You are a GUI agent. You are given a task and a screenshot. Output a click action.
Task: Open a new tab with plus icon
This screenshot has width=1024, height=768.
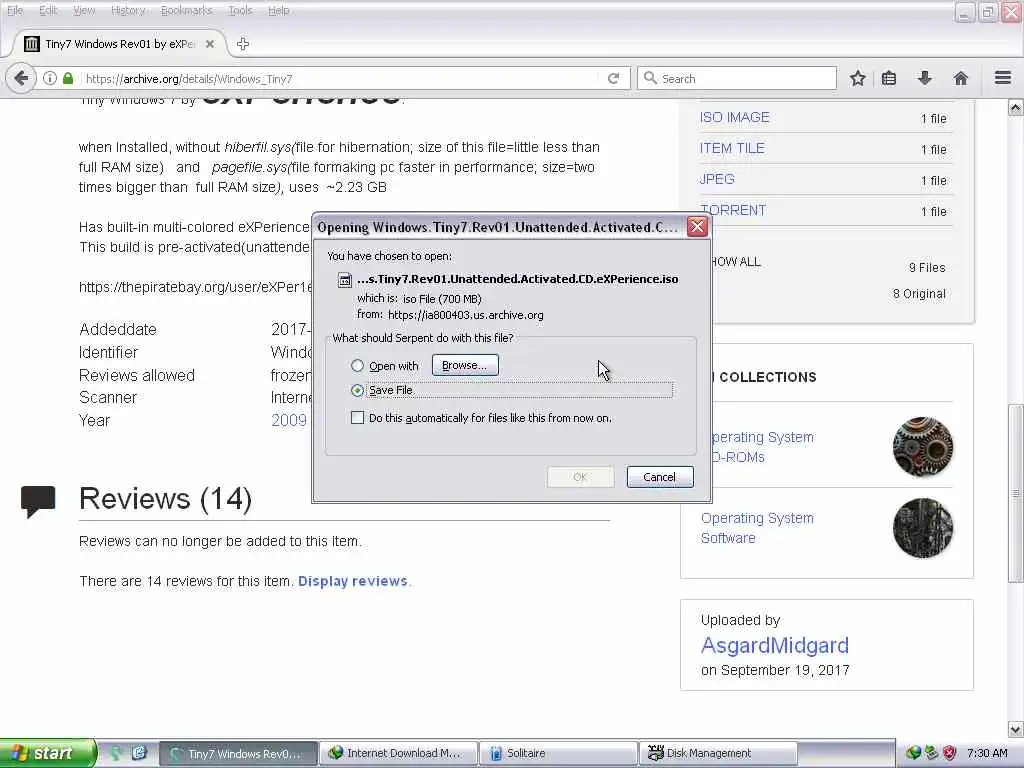242,44
